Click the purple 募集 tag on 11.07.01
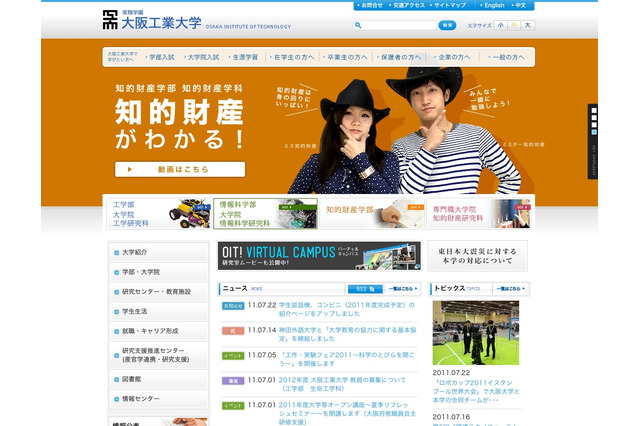Image resolution: width=640 pixels, height=426 pixels. 233,381
